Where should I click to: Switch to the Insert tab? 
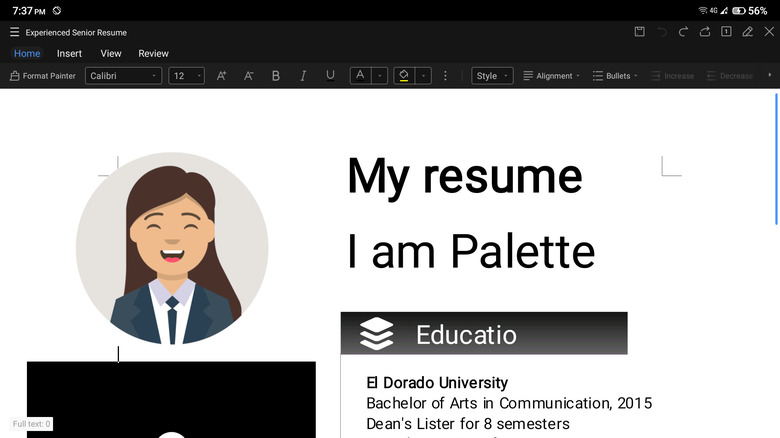[69, 53]
